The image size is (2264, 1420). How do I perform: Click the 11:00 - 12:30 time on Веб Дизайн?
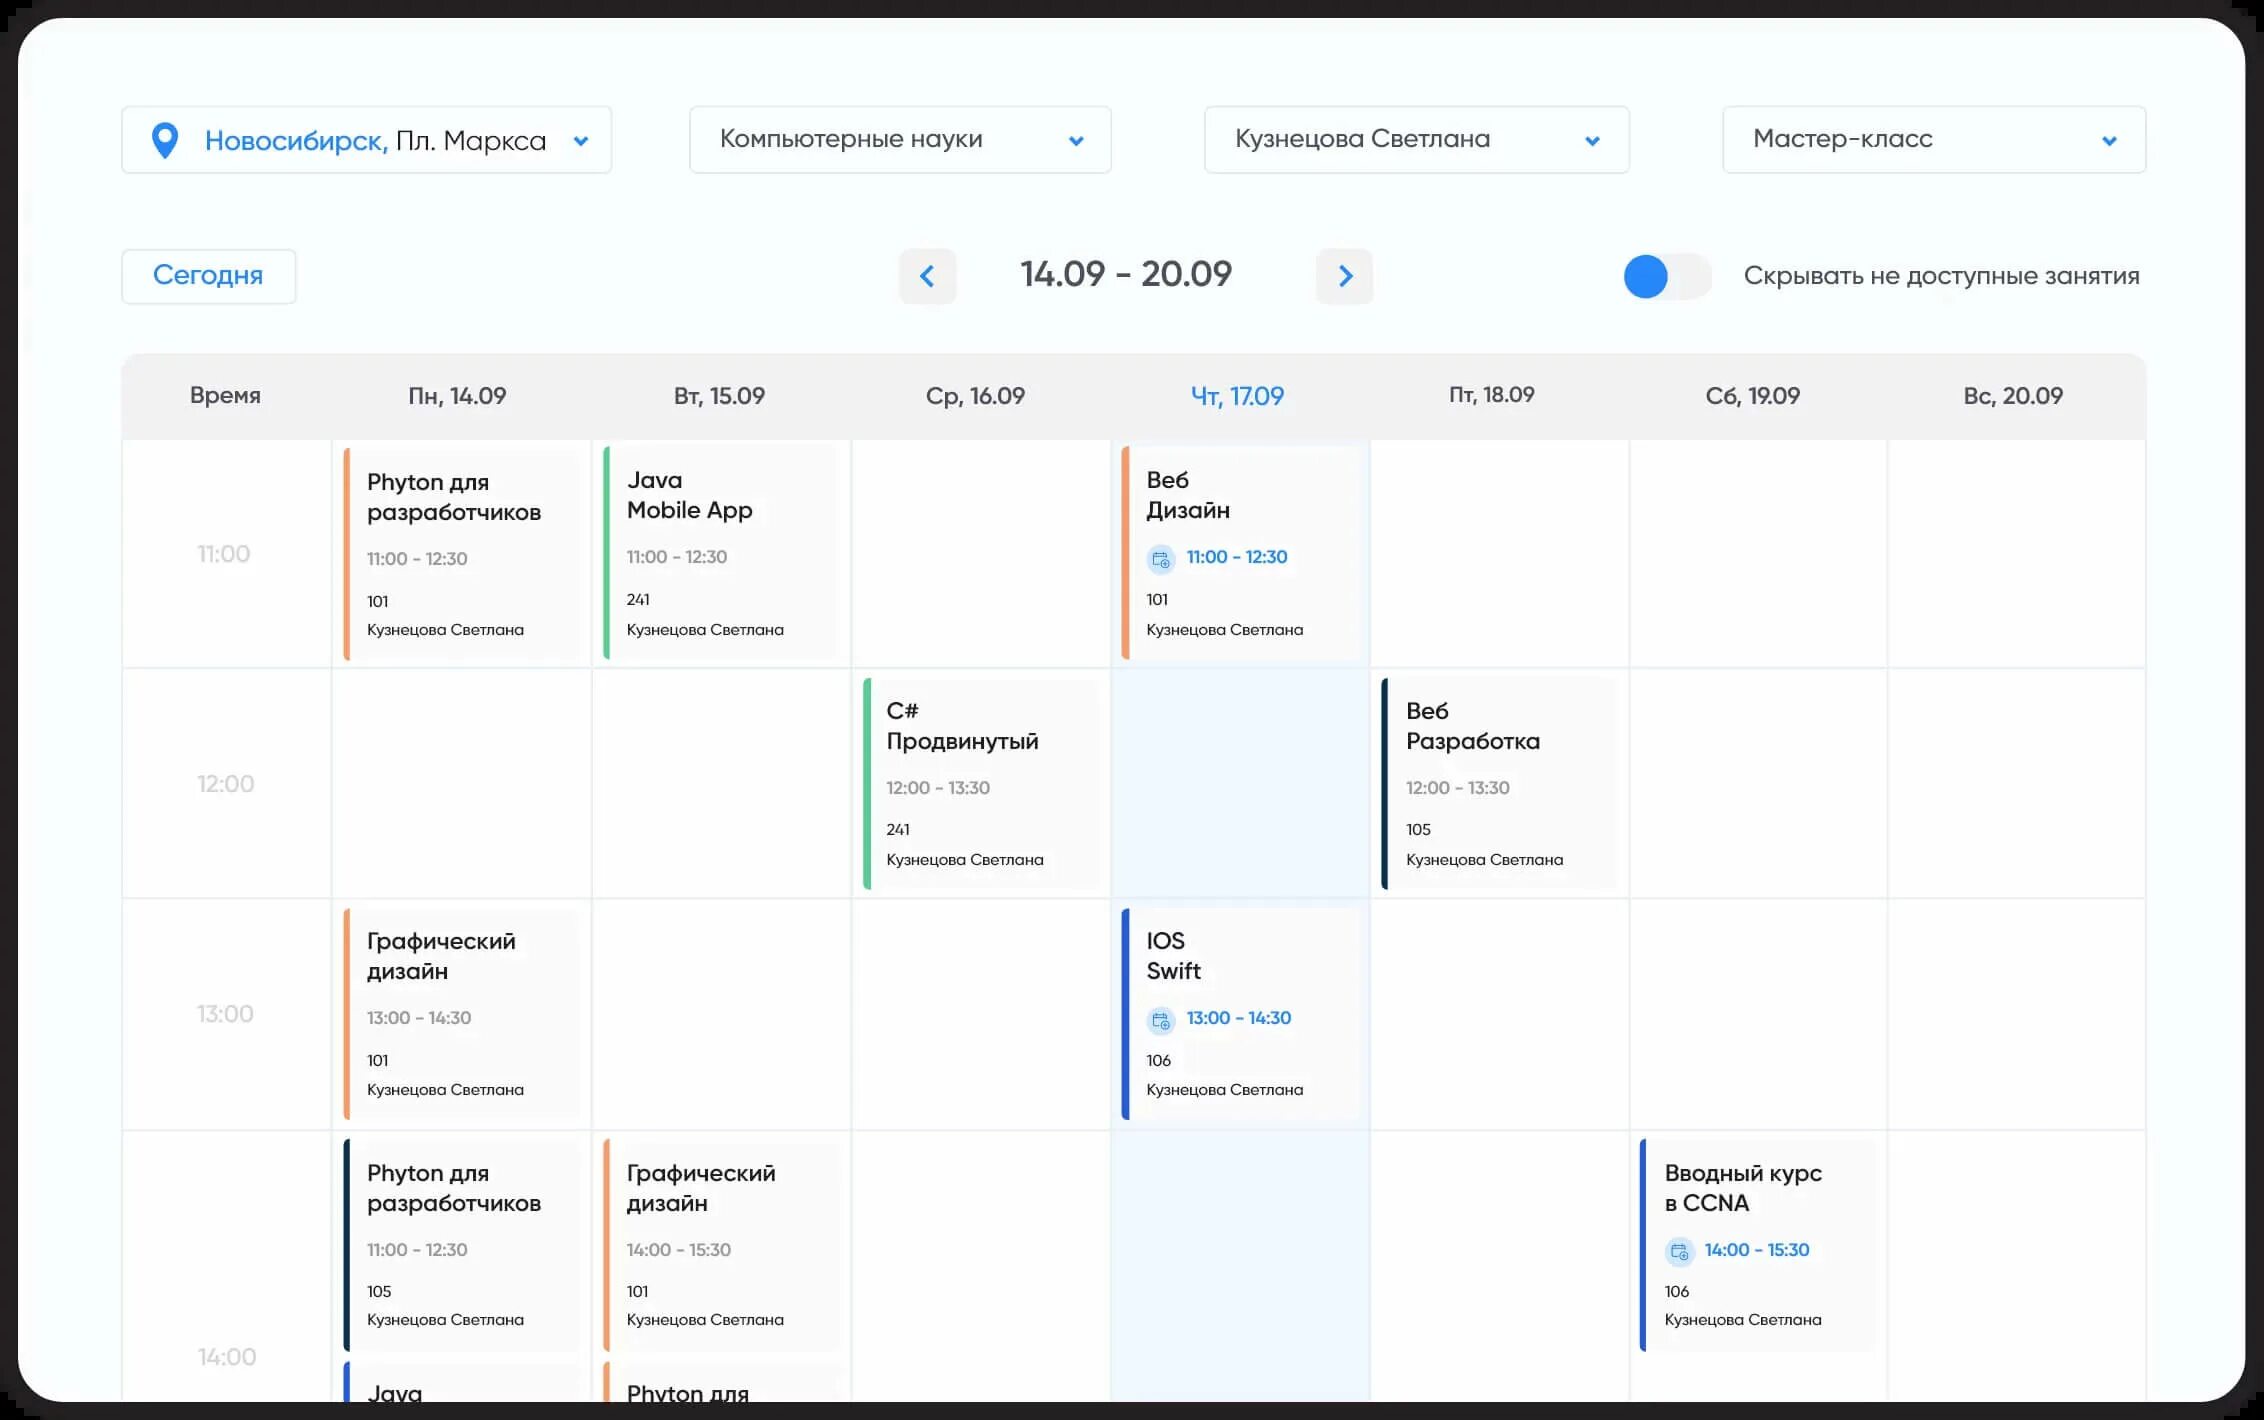[x=1237, y=557]
